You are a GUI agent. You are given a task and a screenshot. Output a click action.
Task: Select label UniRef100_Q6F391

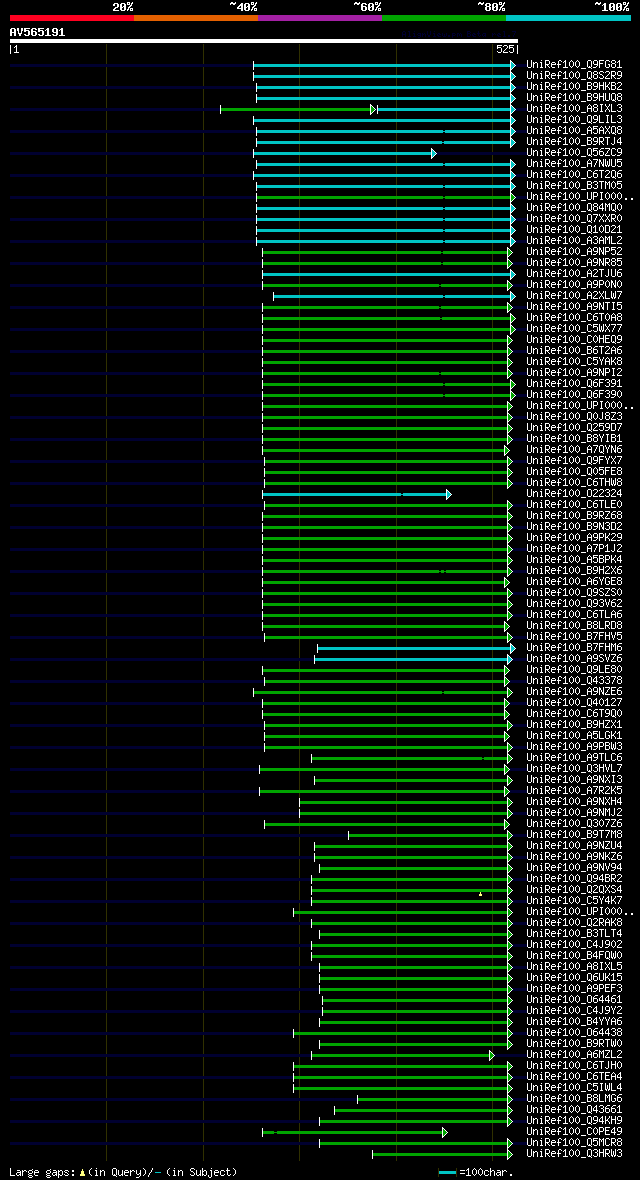[x=574, y=383]
